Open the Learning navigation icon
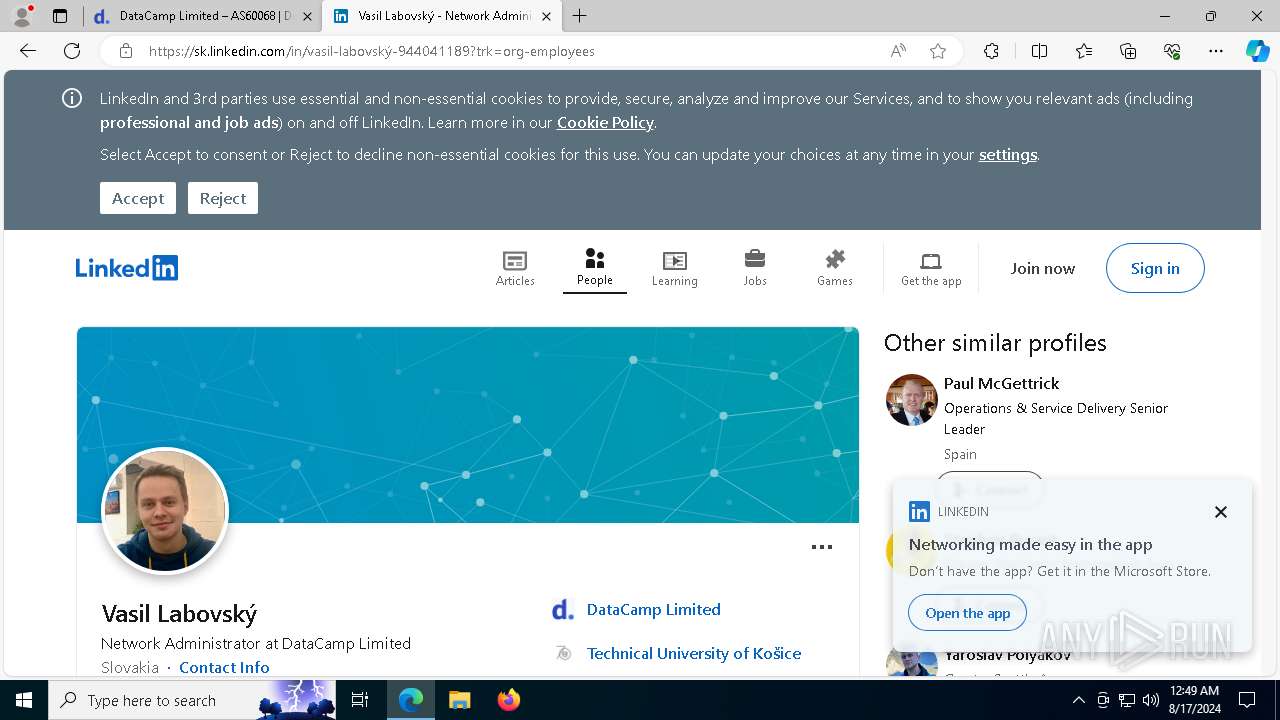 click(x=675, y=268)
